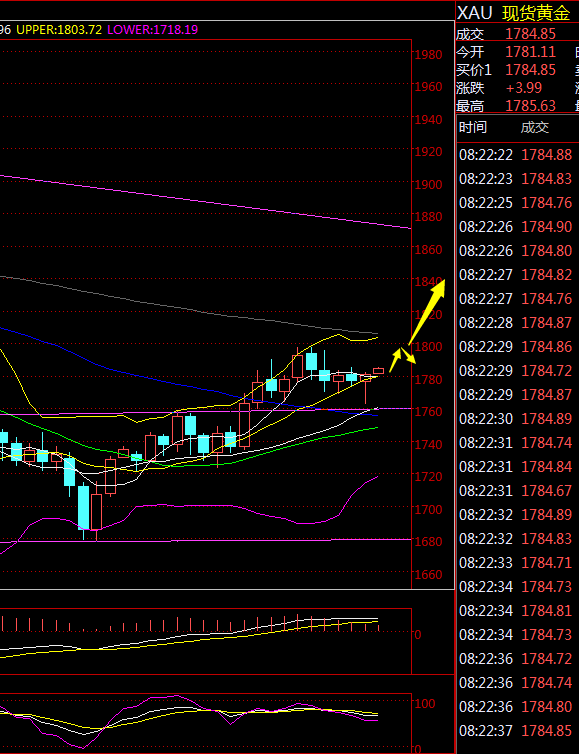Click the 1760 price axis label
579x754 pixels.
(428, 412)
